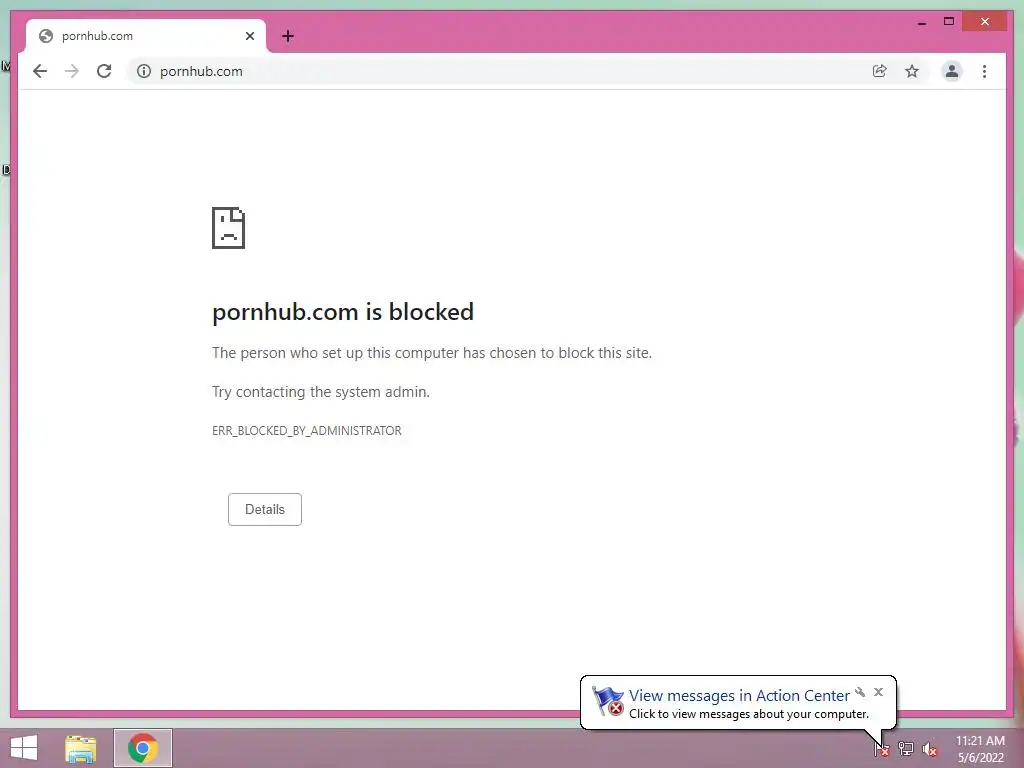This screenshot has height=768, width=1024.
Task: Open notification settings wrench icon
Action: (x=860, y=692)
